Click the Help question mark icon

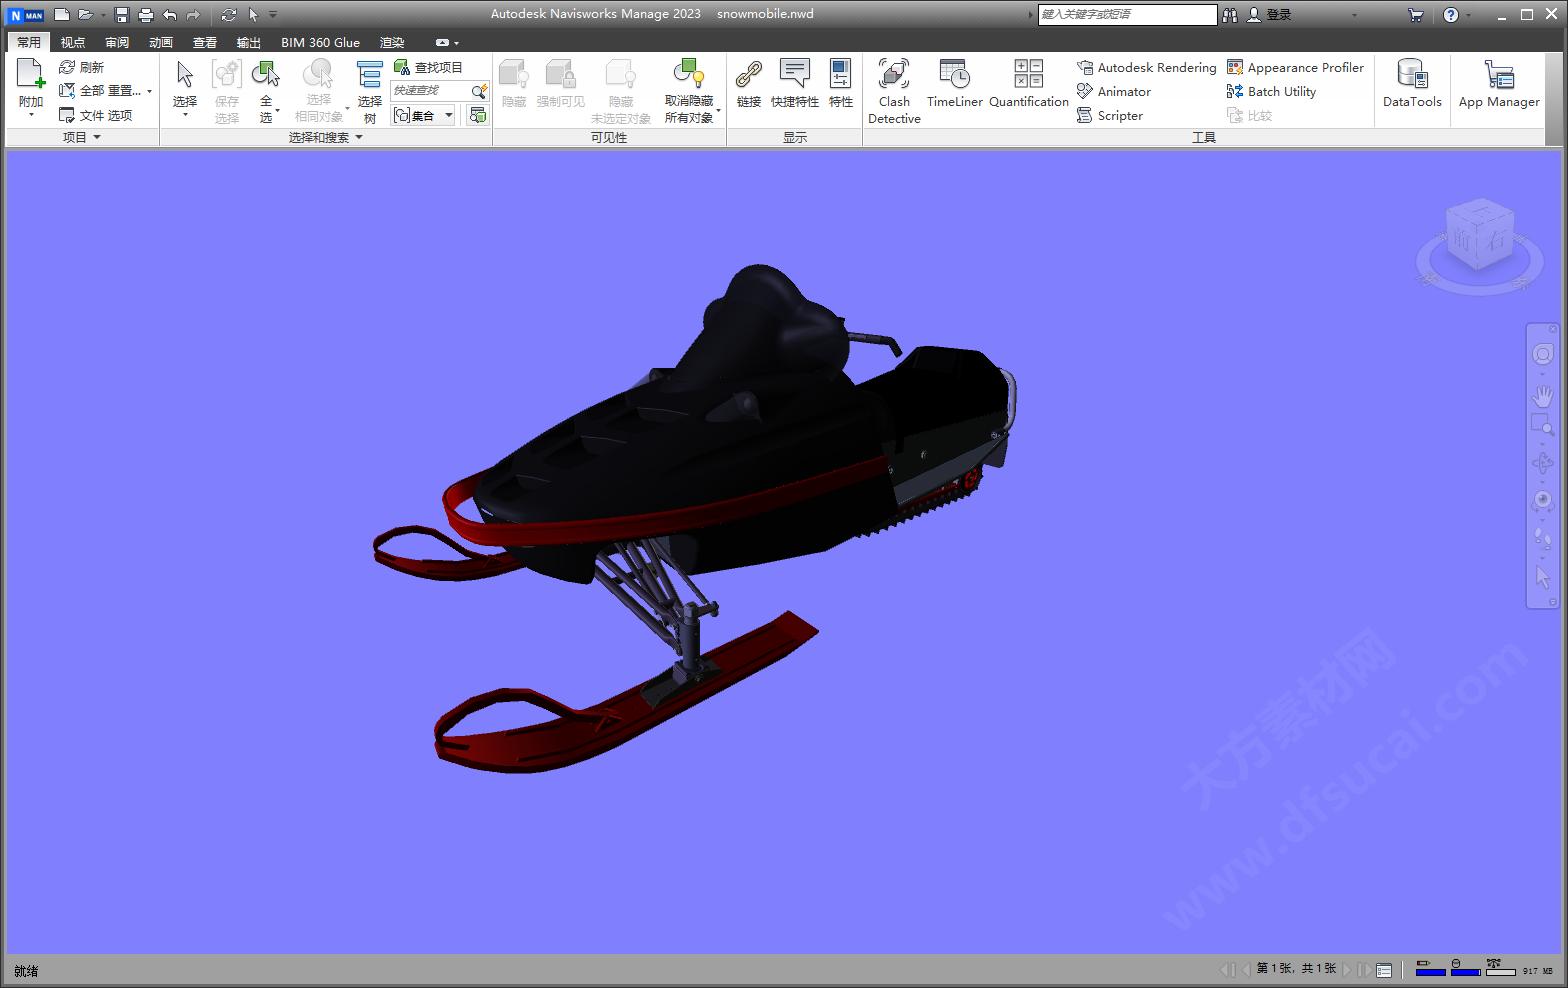[x=1451, y=15]
